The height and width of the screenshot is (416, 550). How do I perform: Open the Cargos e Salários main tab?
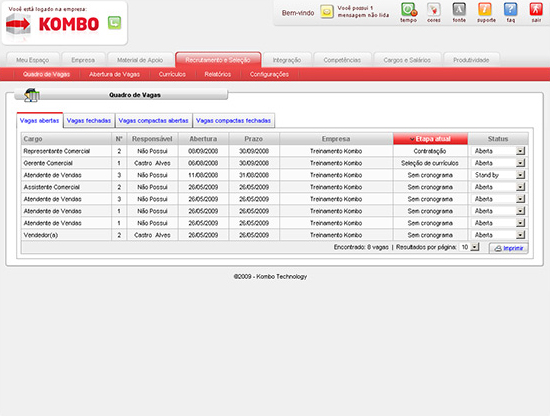coord(407,60)
